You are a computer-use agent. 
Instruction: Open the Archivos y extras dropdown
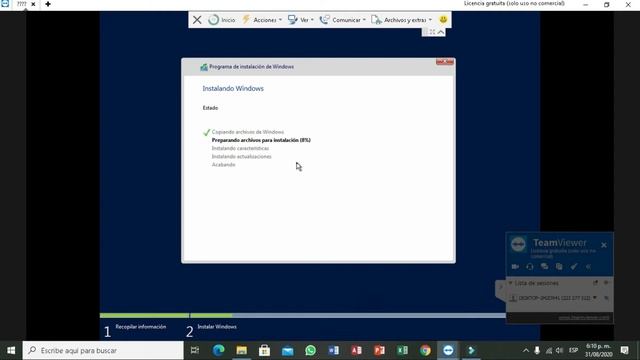pos(401,20)
